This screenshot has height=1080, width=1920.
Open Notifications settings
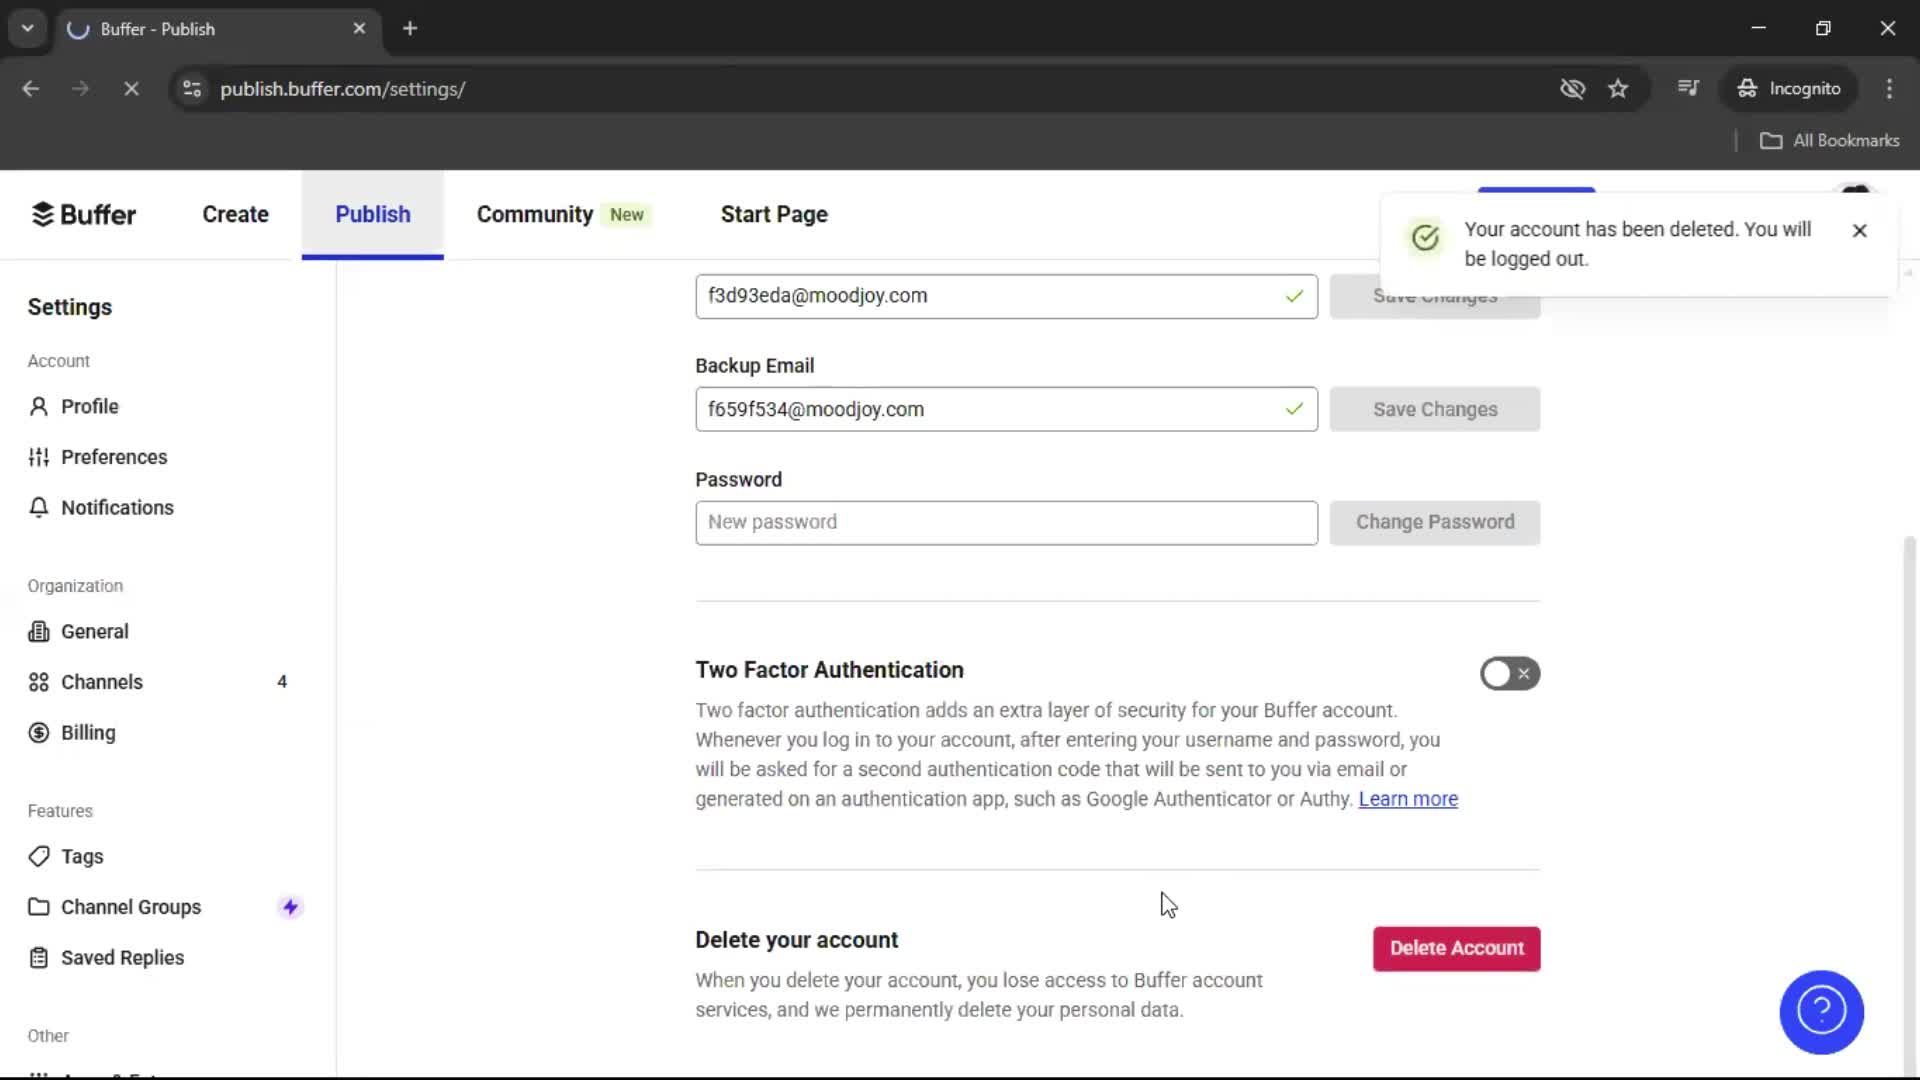[x=116, y=508]
